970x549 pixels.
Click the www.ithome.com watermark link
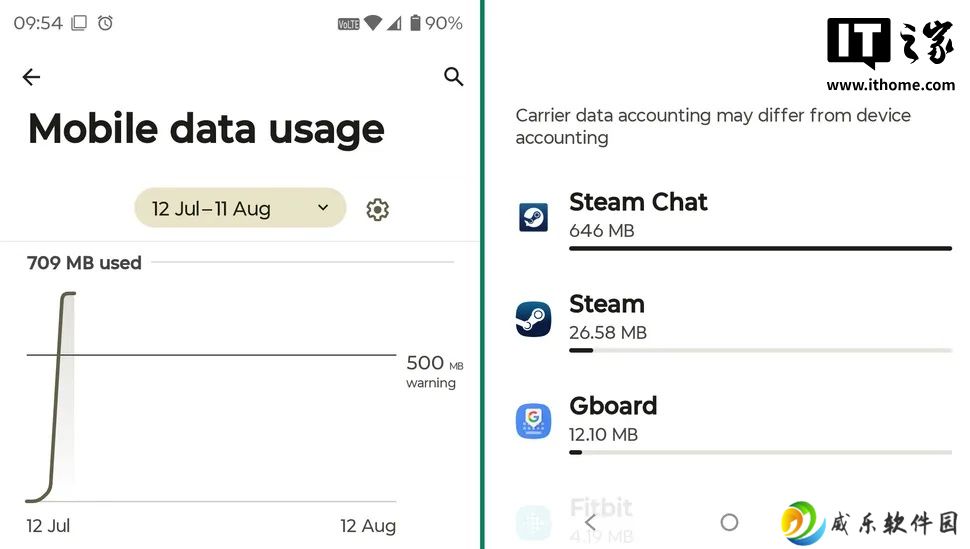(890, 85)
